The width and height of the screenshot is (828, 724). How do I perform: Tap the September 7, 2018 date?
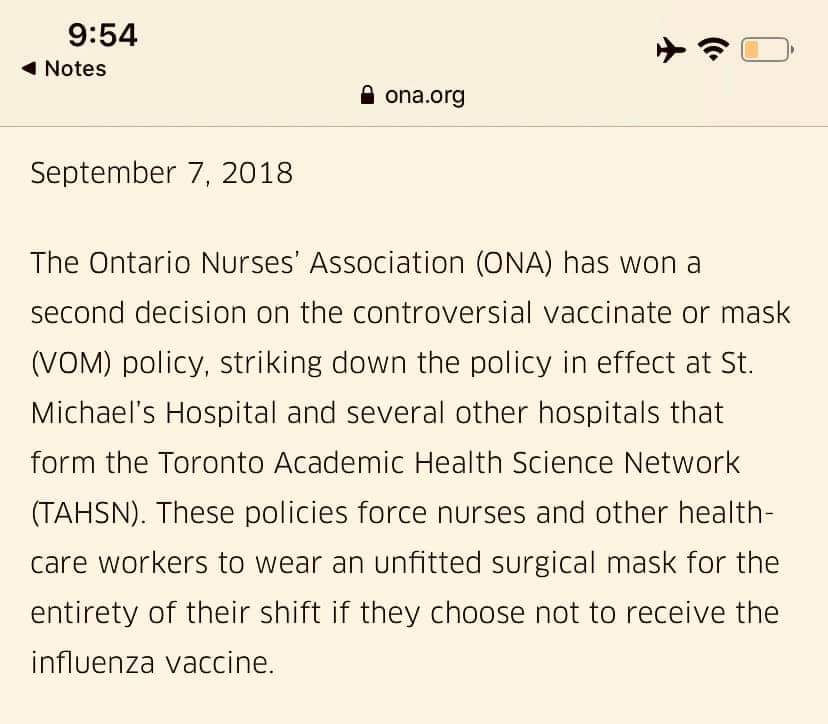[162, 173]
